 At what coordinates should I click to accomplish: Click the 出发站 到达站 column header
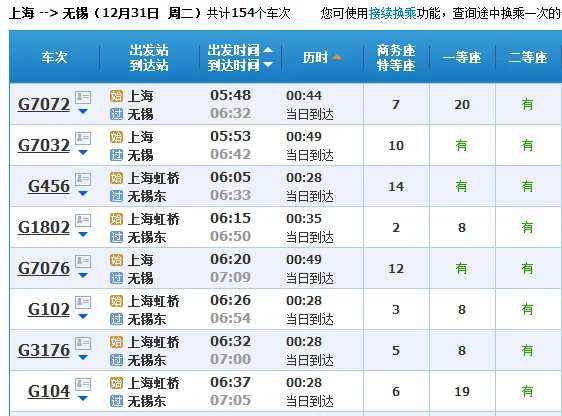pos(149,57)
